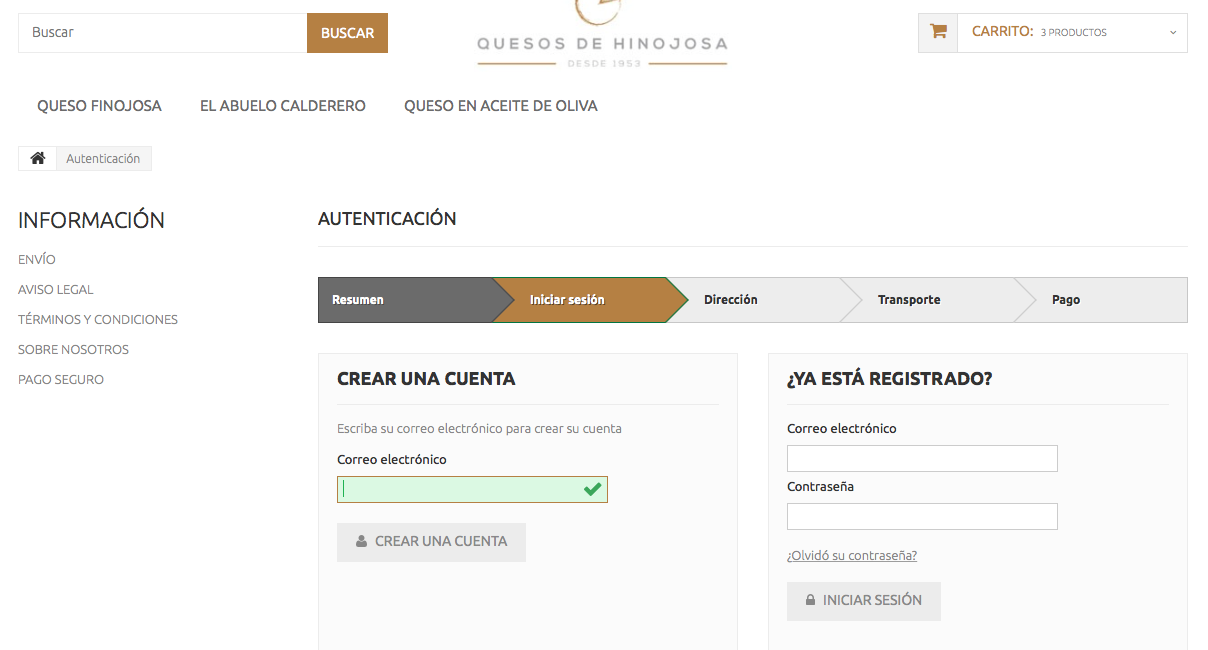Click the Información sidebar heading
1208x650 pixels.
[91, 220]
